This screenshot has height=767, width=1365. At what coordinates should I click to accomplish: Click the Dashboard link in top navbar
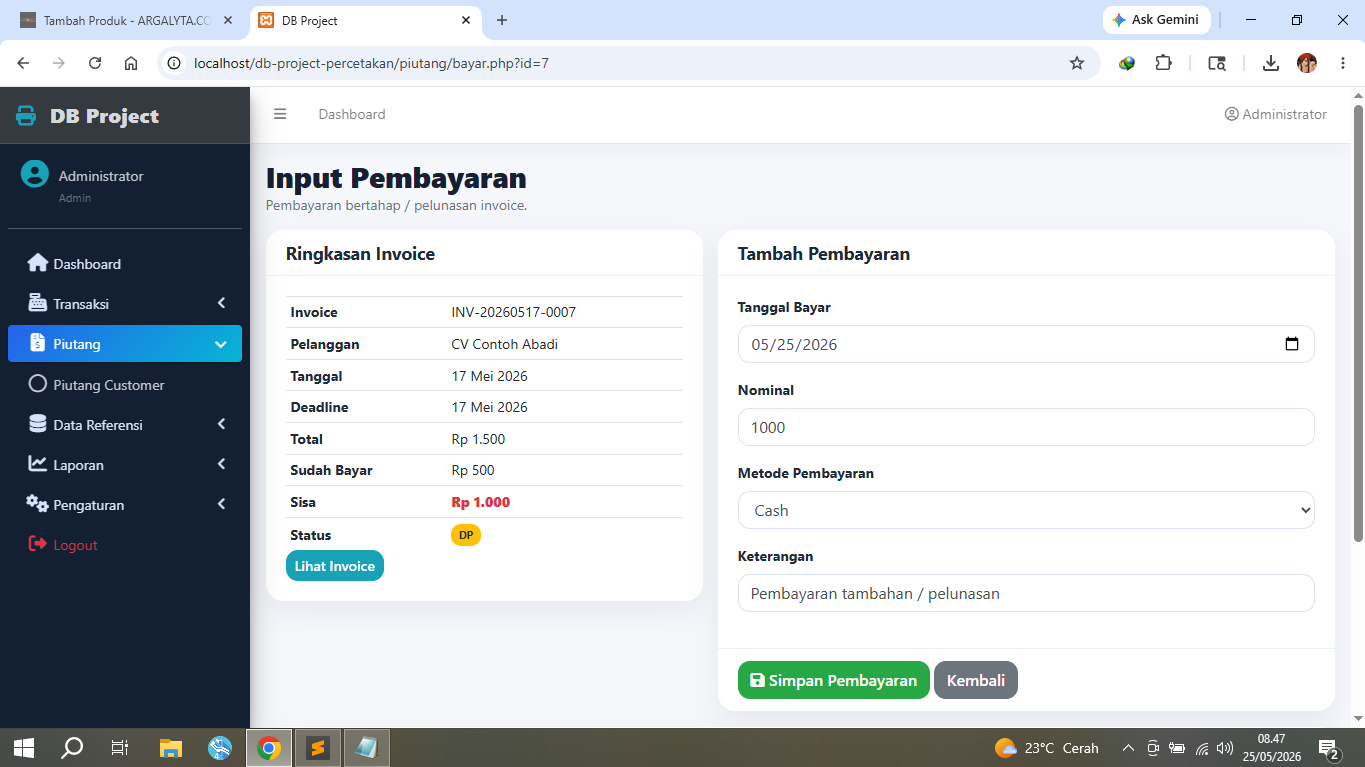pos(352,114)
